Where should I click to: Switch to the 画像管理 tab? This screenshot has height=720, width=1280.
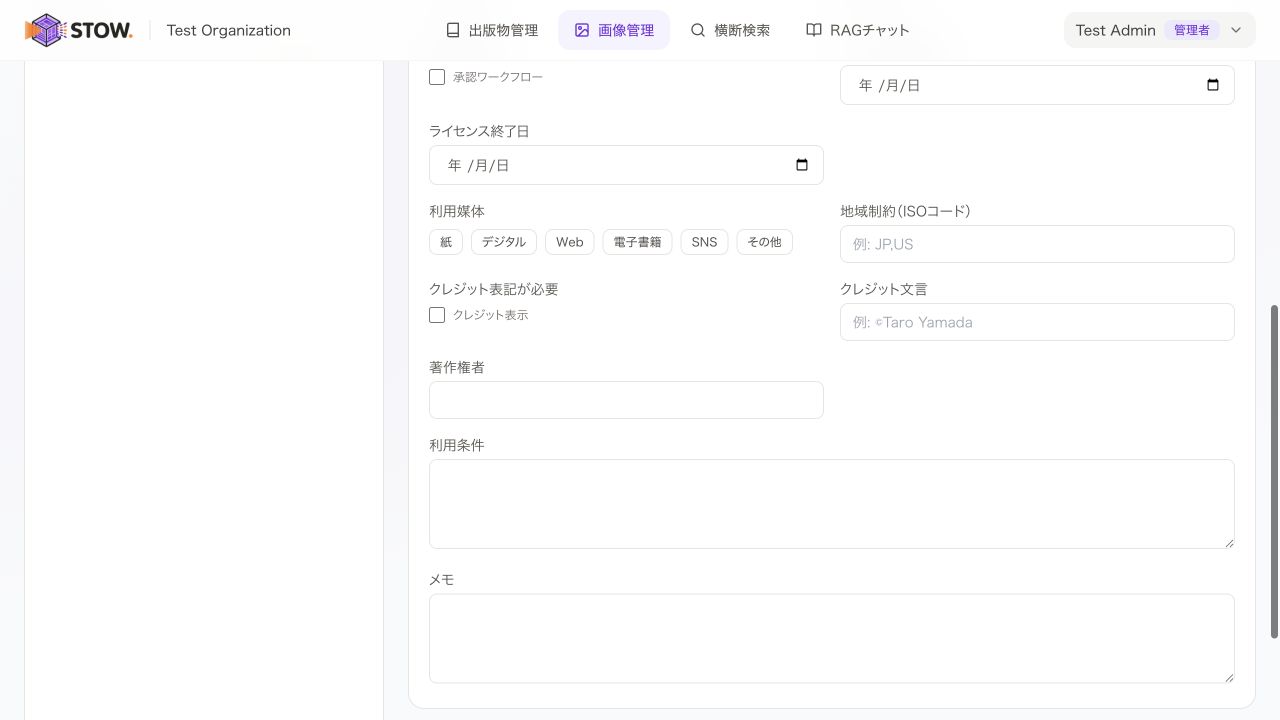(614, 30)
